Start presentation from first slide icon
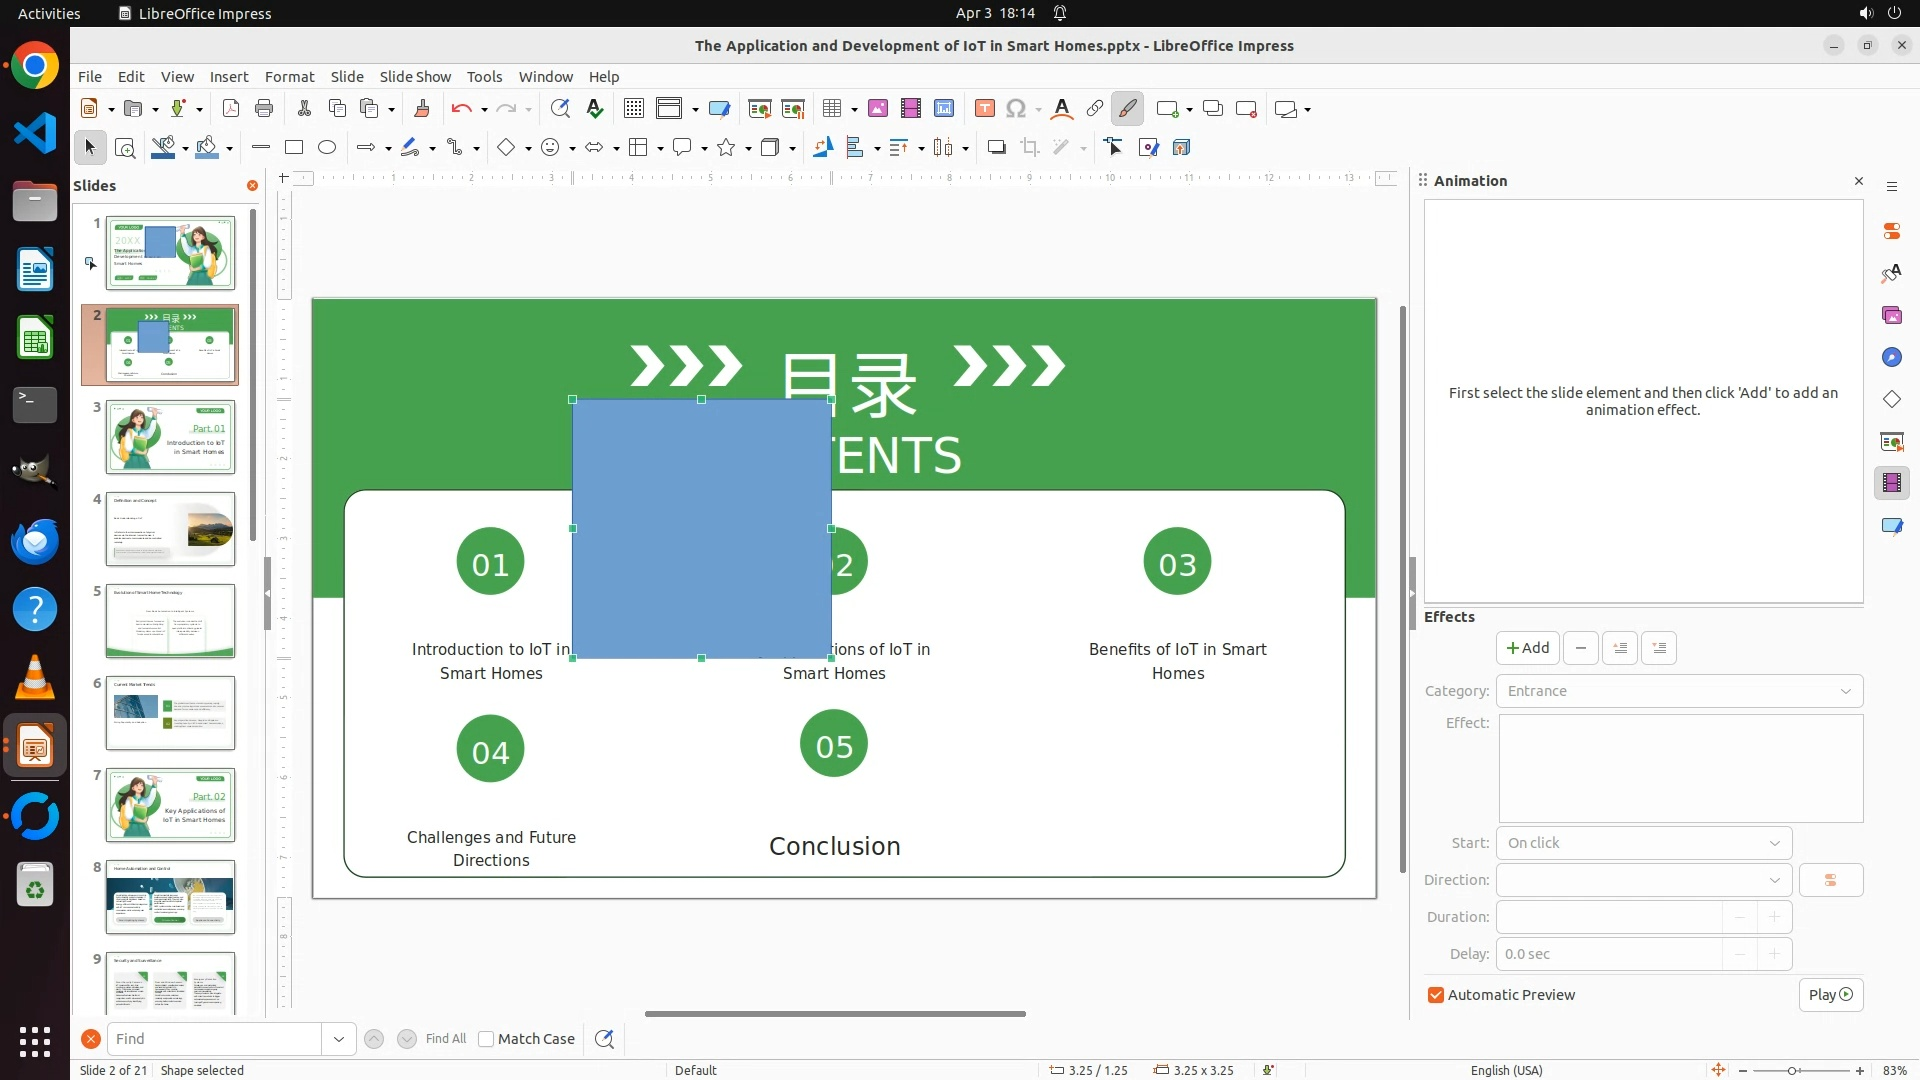This screenshot has height=1080, width=1920. pyautogui.click(x=759, y=109)
